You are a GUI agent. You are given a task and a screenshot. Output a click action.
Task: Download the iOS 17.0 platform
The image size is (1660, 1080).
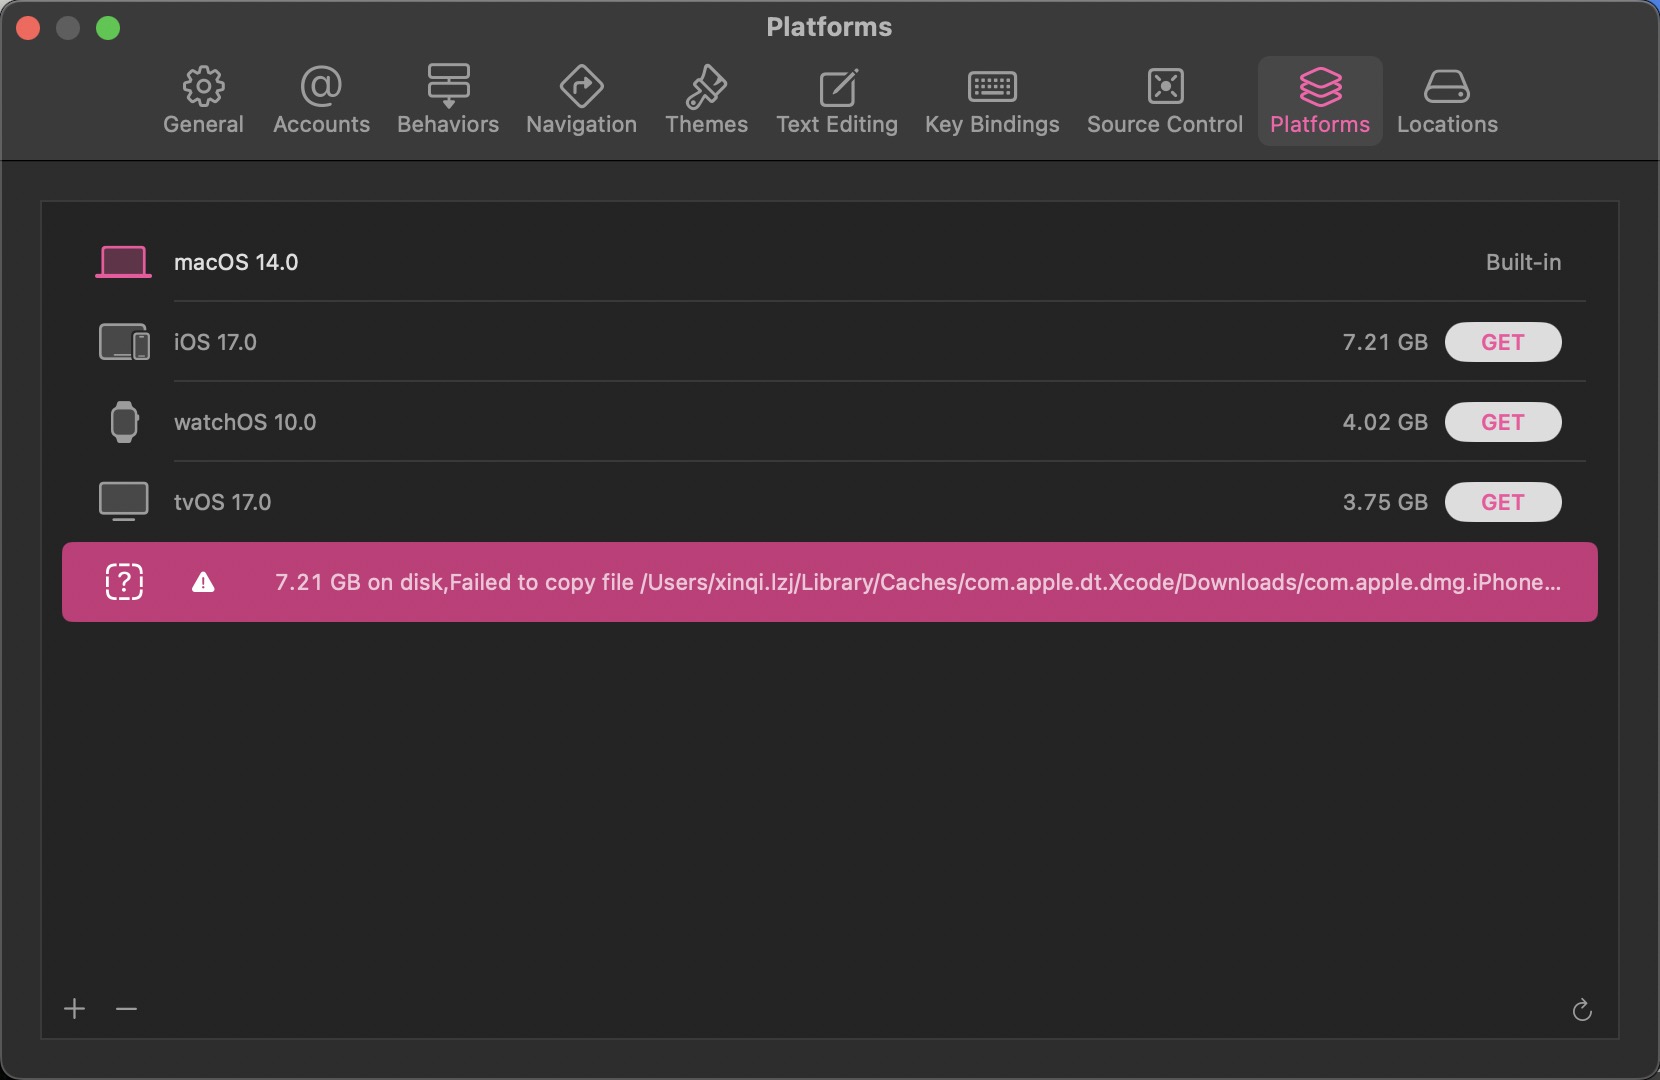click(1502, 342)
